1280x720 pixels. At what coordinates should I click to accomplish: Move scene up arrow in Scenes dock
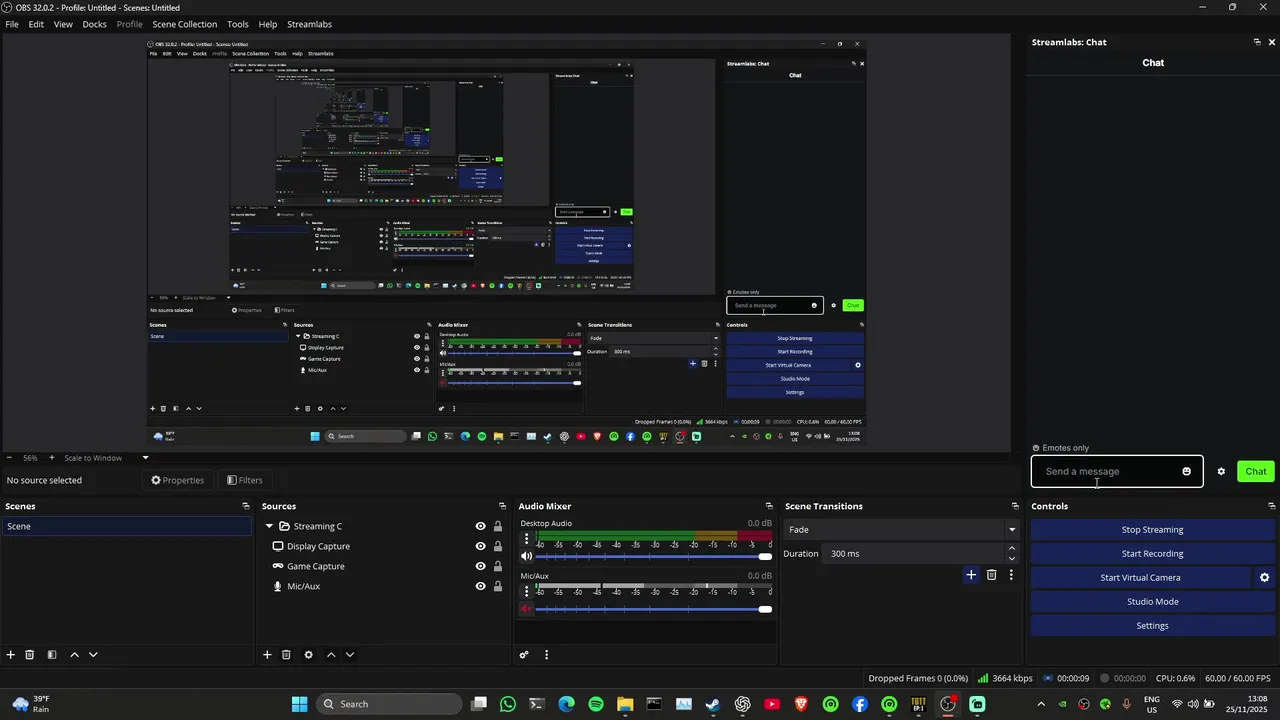point(74,655)
